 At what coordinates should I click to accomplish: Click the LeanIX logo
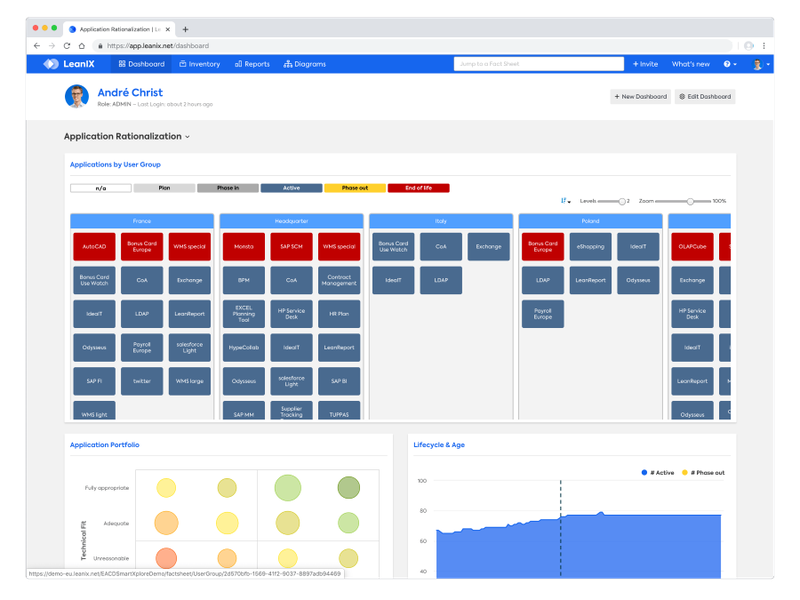[69, 64]
